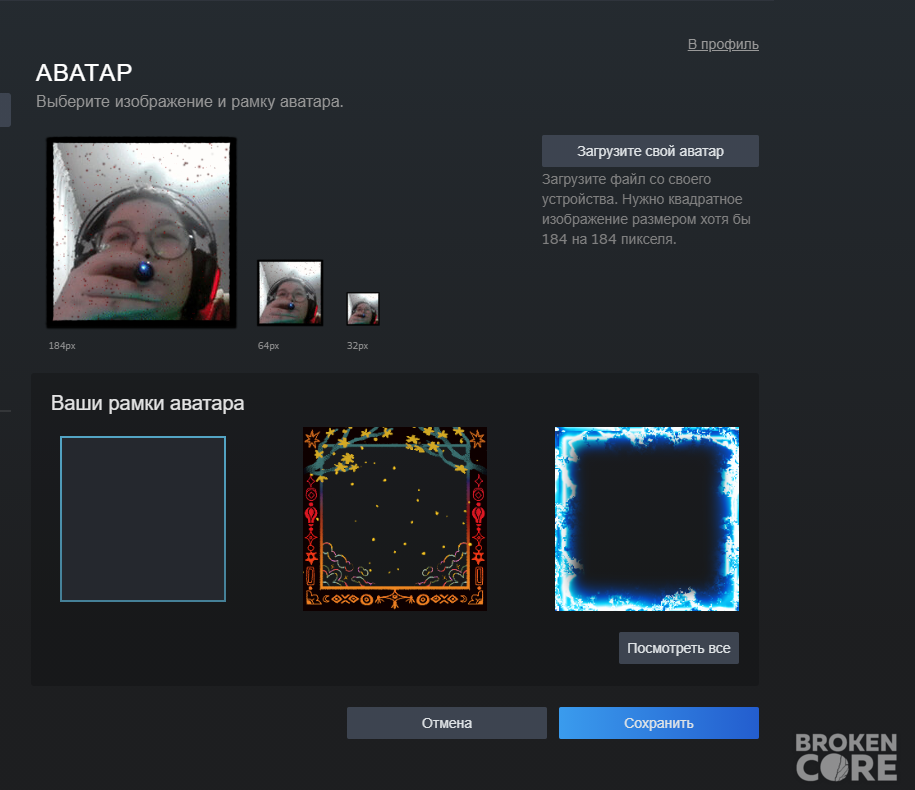Click the «Выберите изображение и рамку аватара.» subtitle
Image resolution: width=915 pixels, height=790 pixels.
coord(190,102)
